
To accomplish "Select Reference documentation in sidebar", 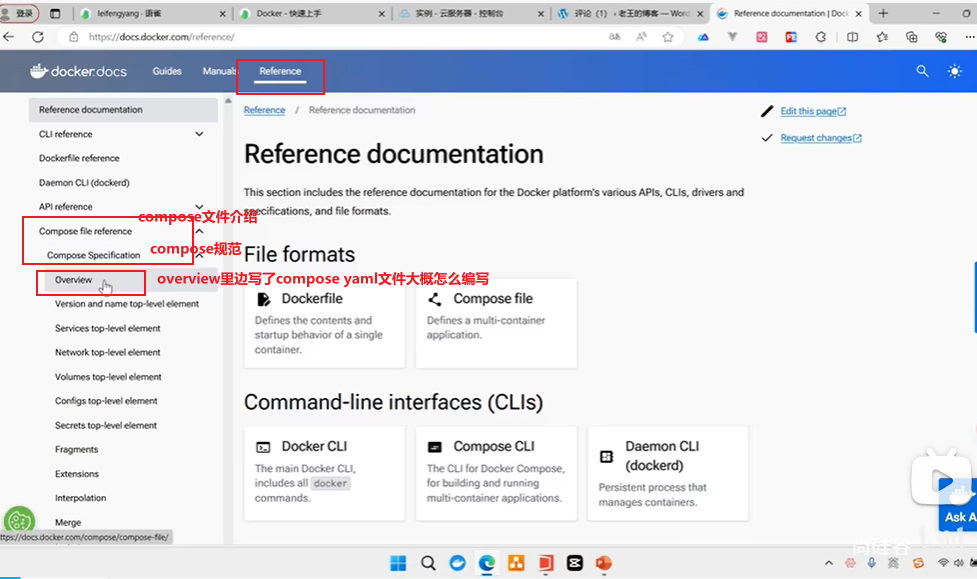I will [123, 110].
